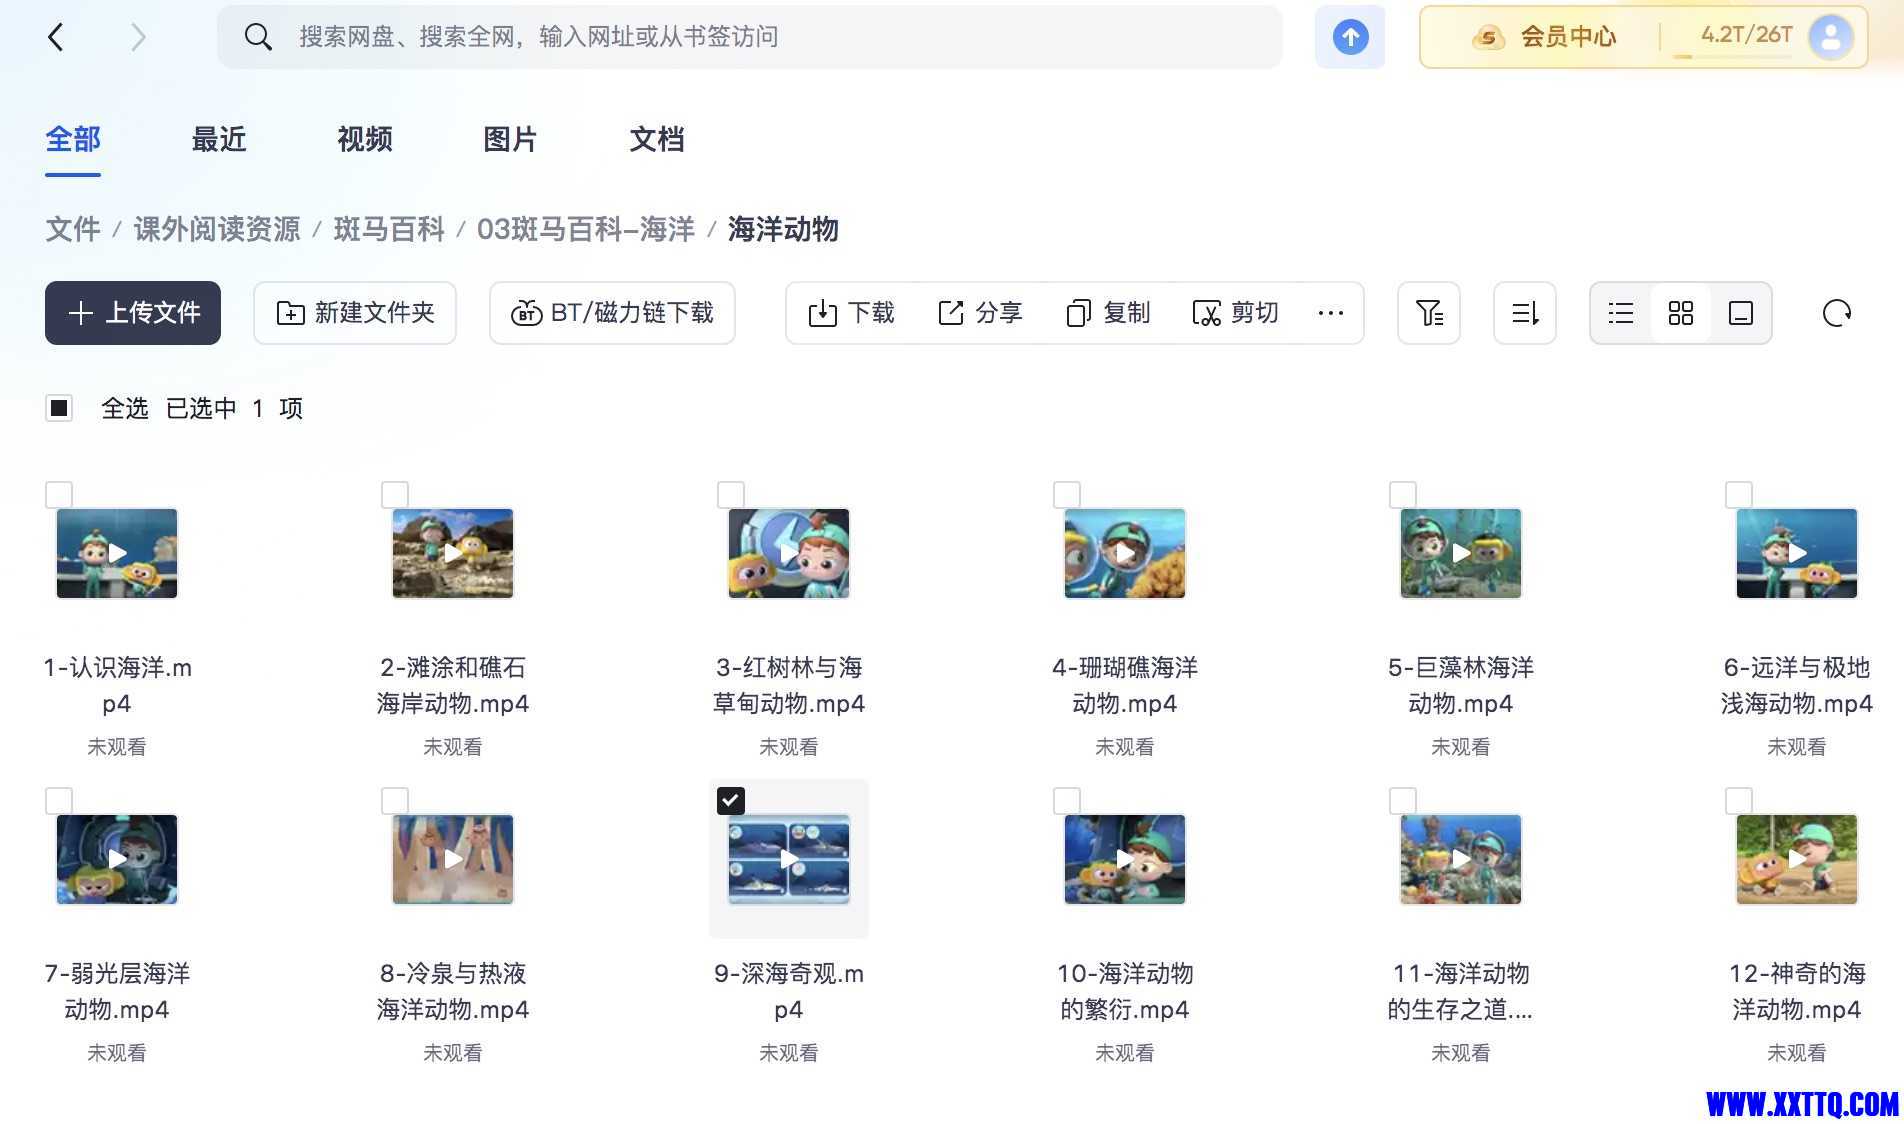1904x1124 pixels.
Task: Toggle the 全选 select-all checkbox
Action: 59,408
